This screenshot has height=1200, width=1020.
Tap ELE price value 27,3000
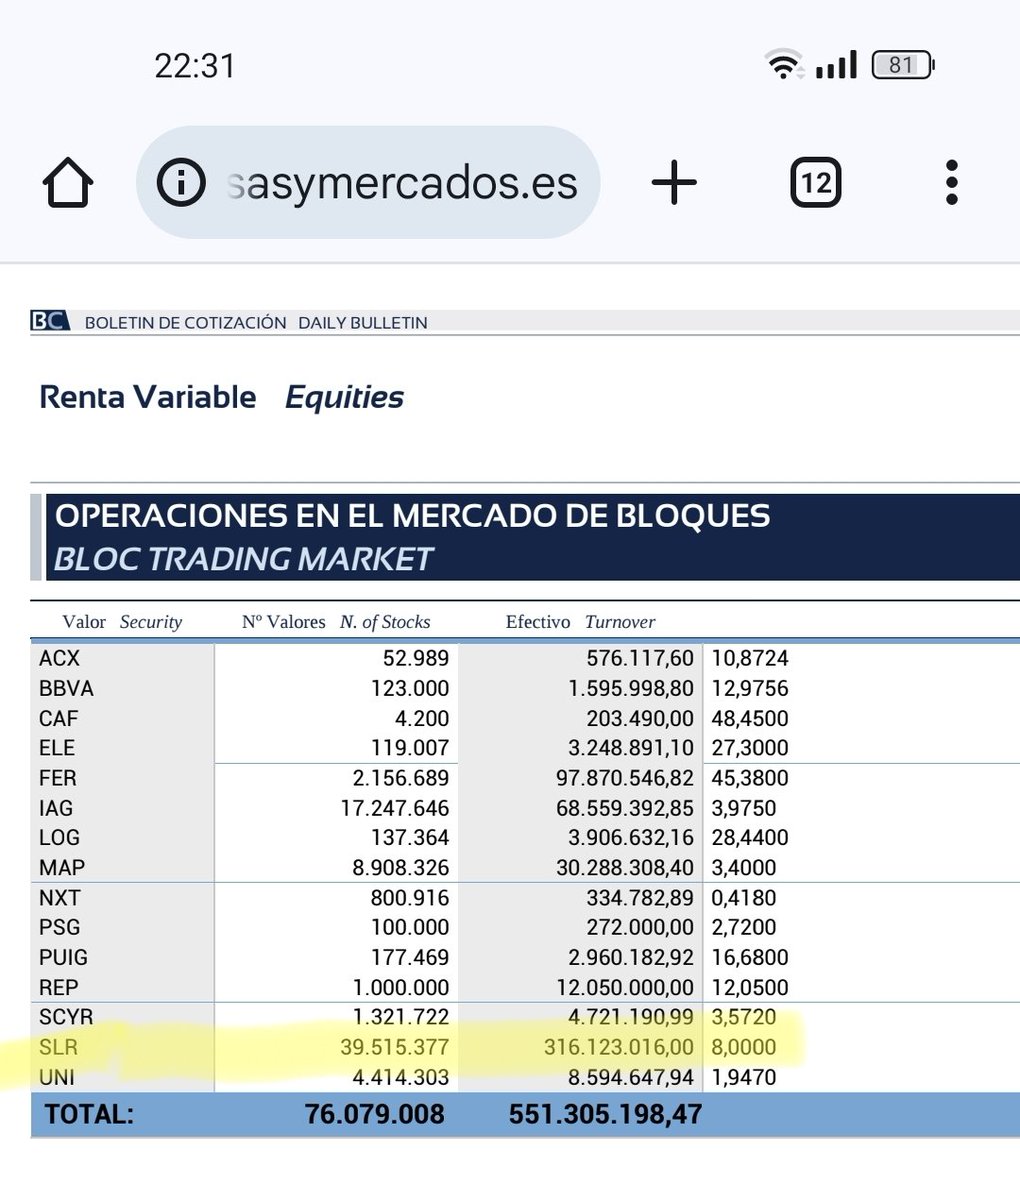click(x=750, y=748)
